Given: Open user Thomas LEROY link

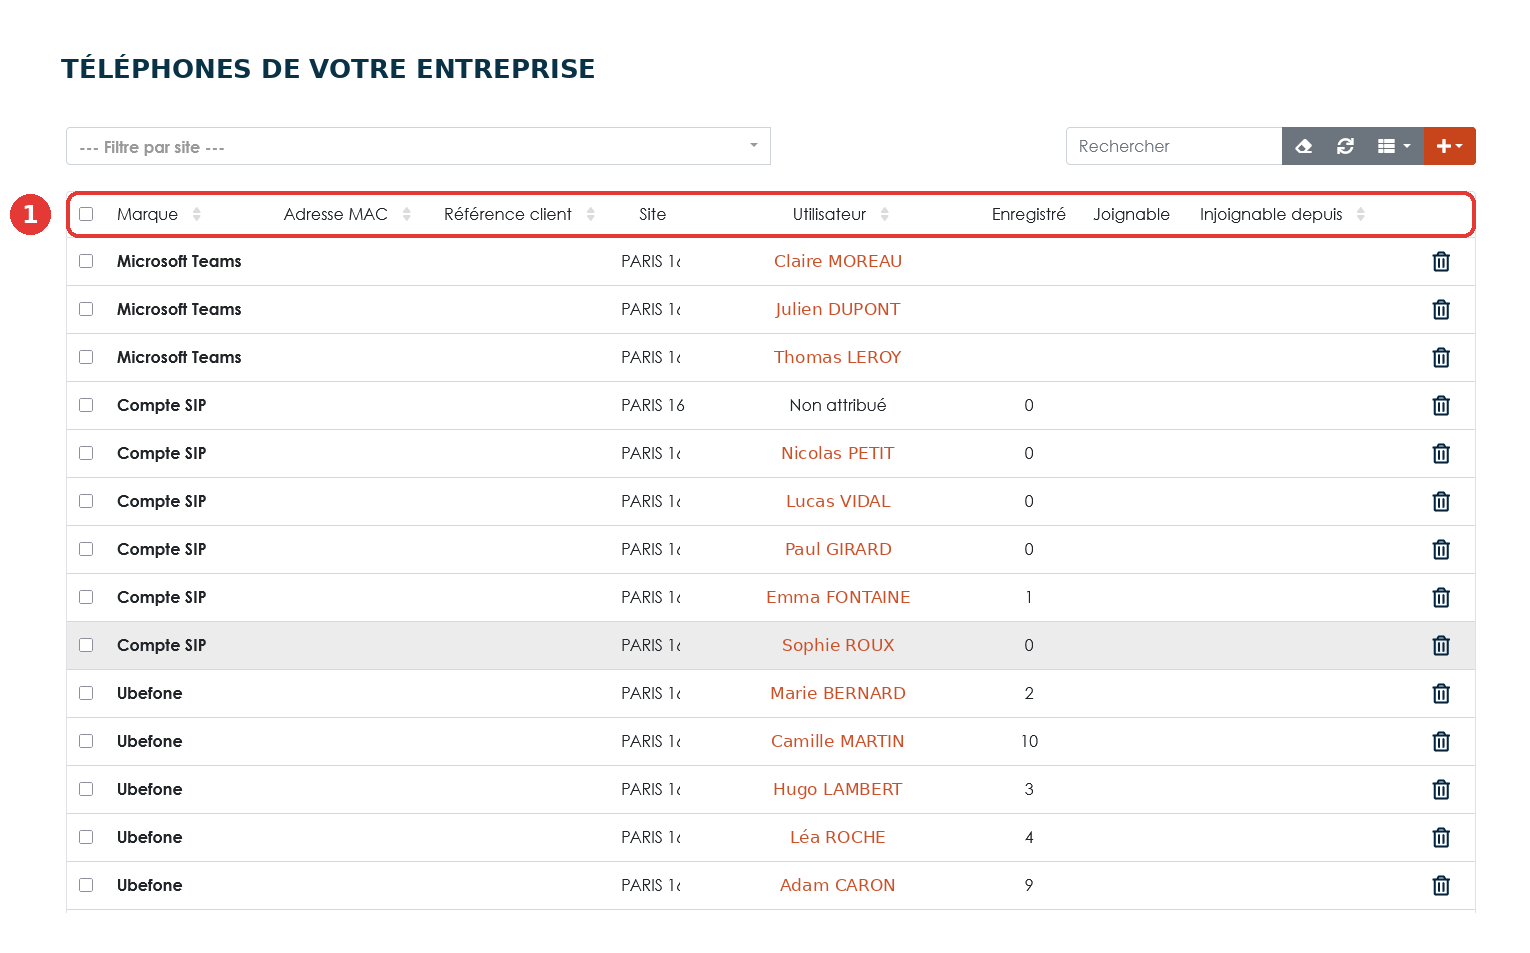Looking at the screenshot, I should tap(837, 357).
